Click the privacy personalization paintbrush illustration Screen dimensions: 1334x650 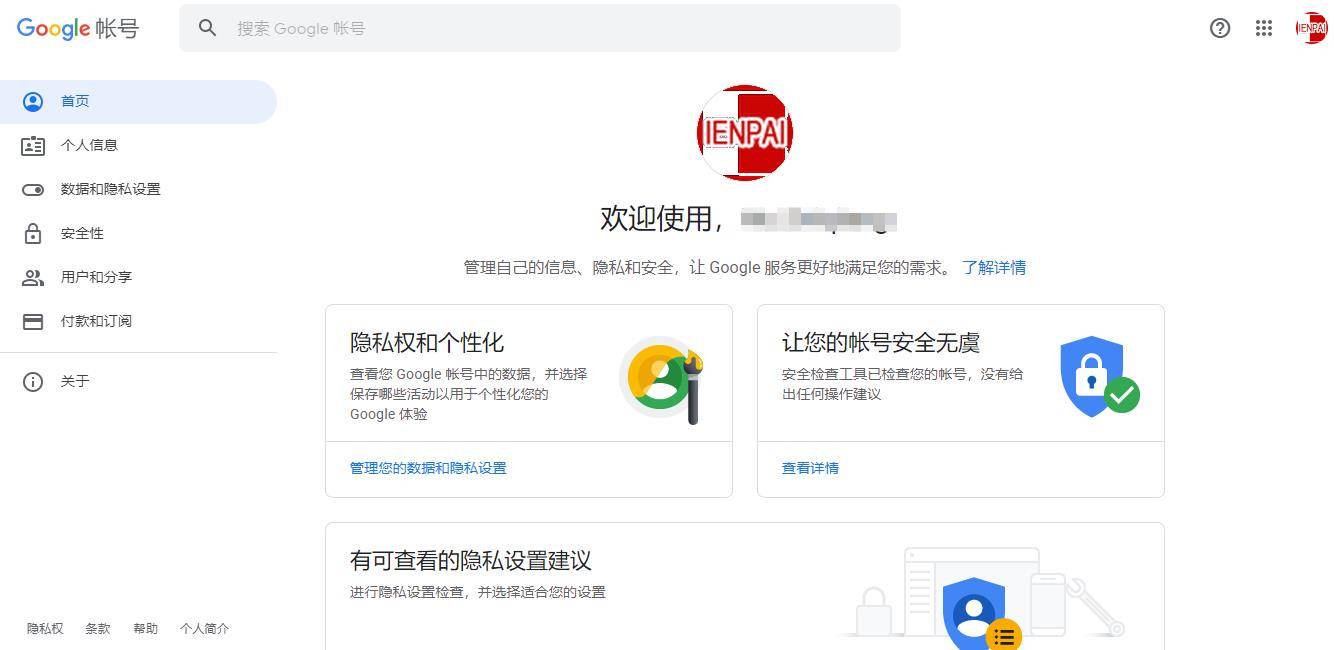662,380
